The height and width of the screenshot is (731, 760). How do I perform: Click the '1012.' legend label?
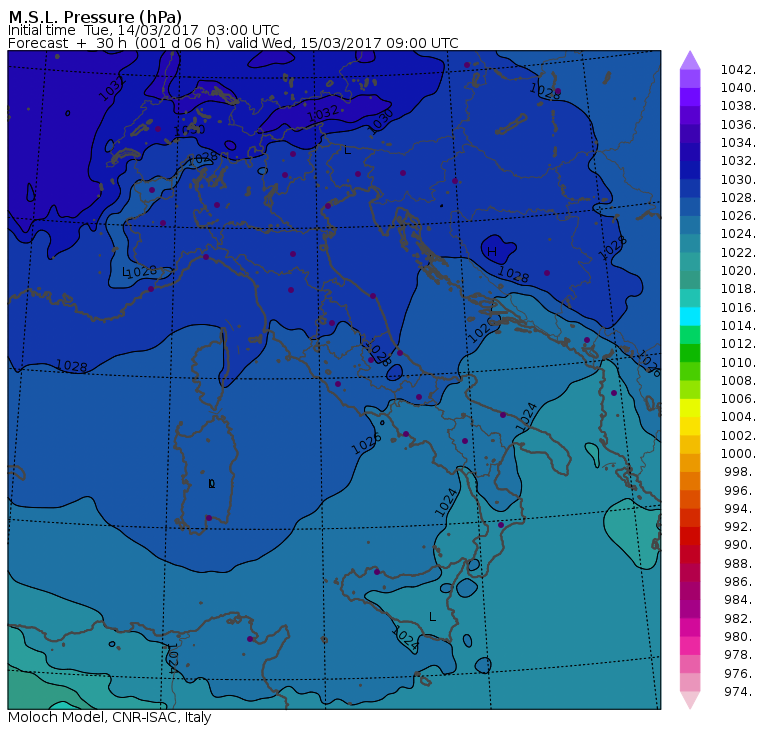click(x=738, y=344)
